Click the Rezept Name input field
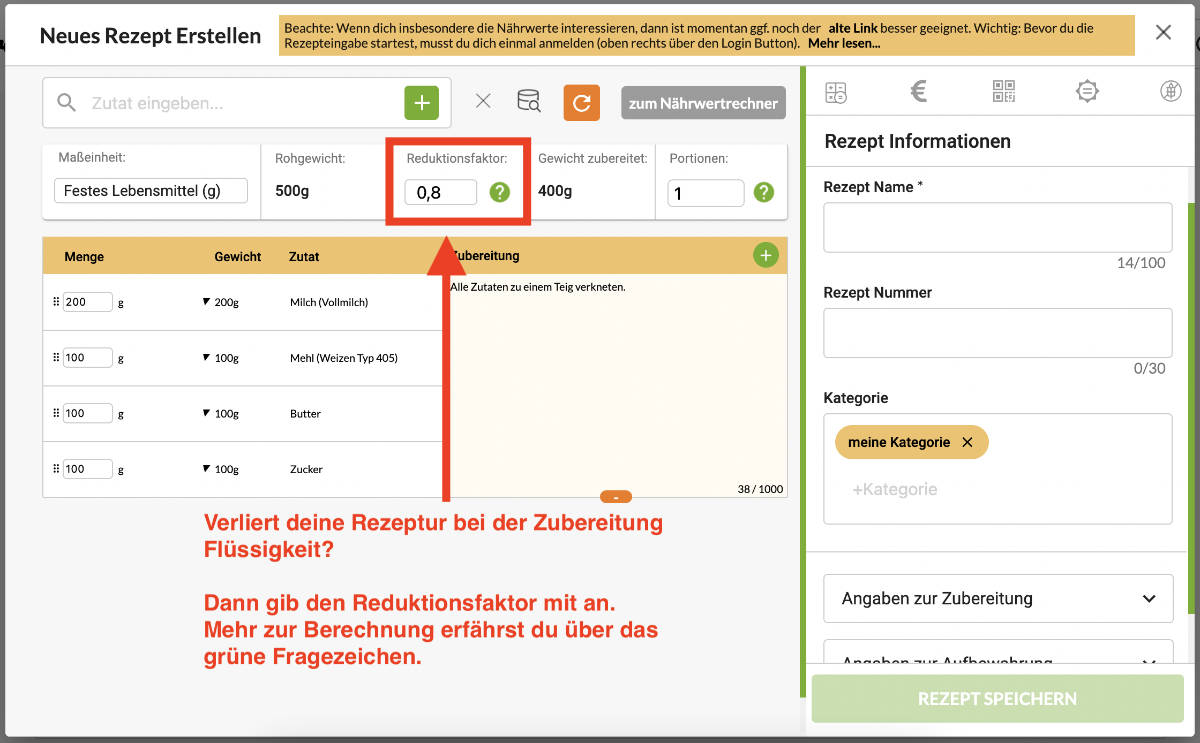The image size is (1200, 743). 997,228
